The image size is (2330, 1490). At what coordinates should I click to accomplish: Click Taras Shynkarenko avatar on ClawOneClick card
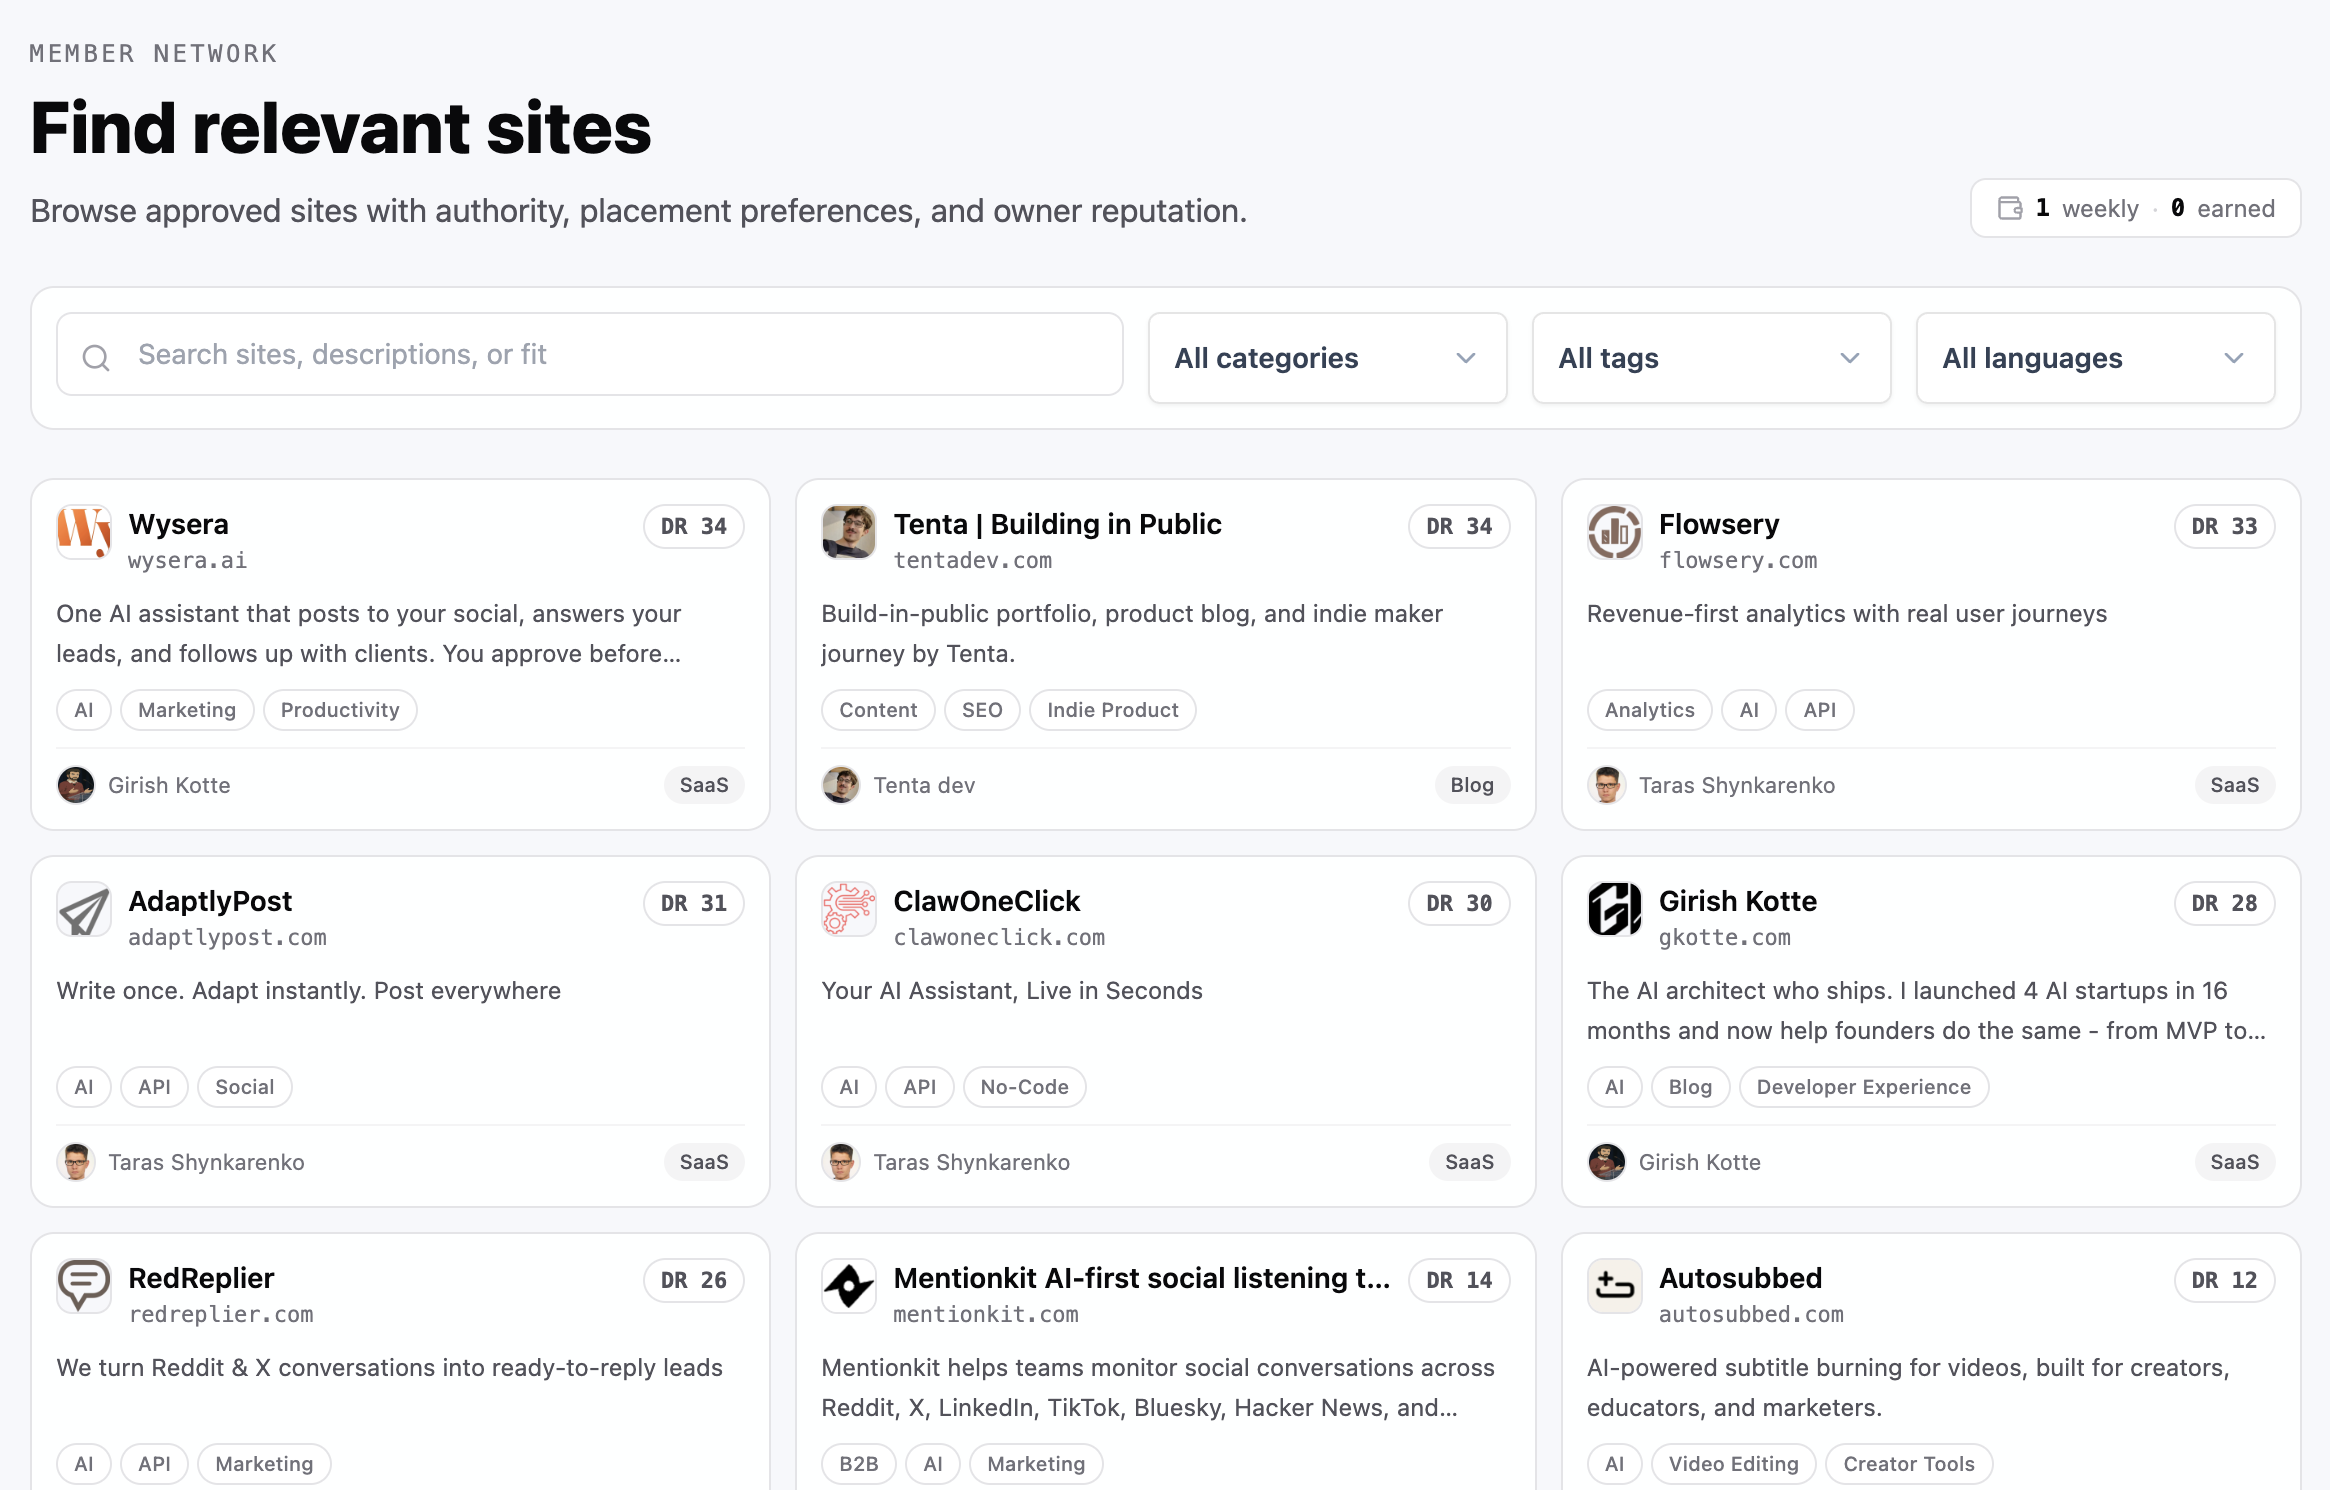click(x=841, y=1162)
